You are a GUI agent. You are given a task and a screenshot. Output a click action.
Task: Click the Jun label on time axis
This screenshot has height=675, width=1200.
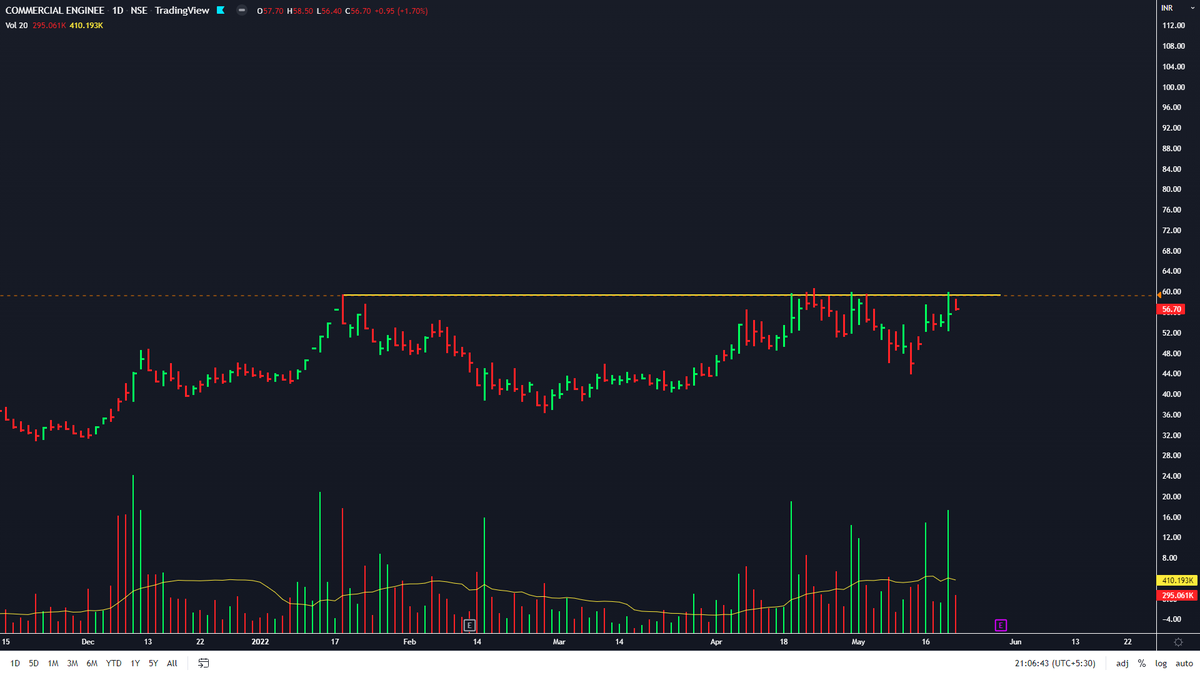click(x=1016, y=640)
